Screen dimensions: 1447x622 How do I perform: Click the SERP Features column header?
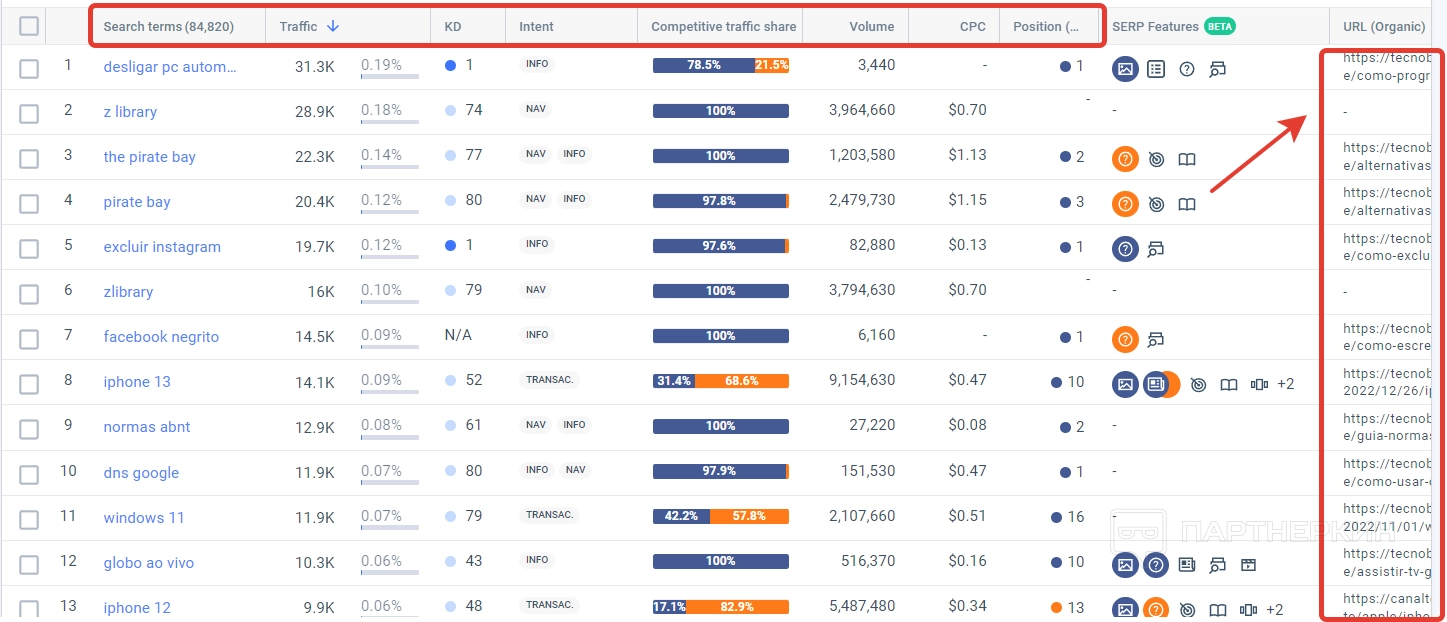point(1155,26)
